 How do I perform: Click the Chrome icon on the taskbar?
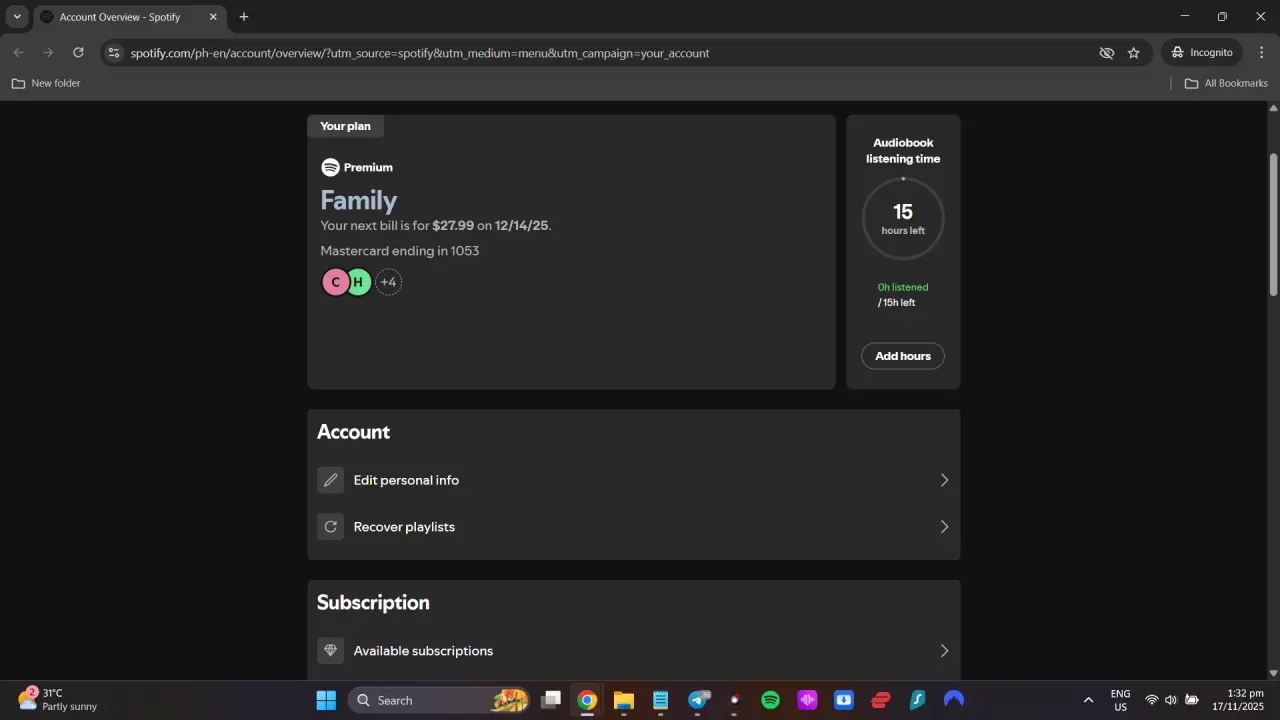pyautogui.click(x=587, y=700)
